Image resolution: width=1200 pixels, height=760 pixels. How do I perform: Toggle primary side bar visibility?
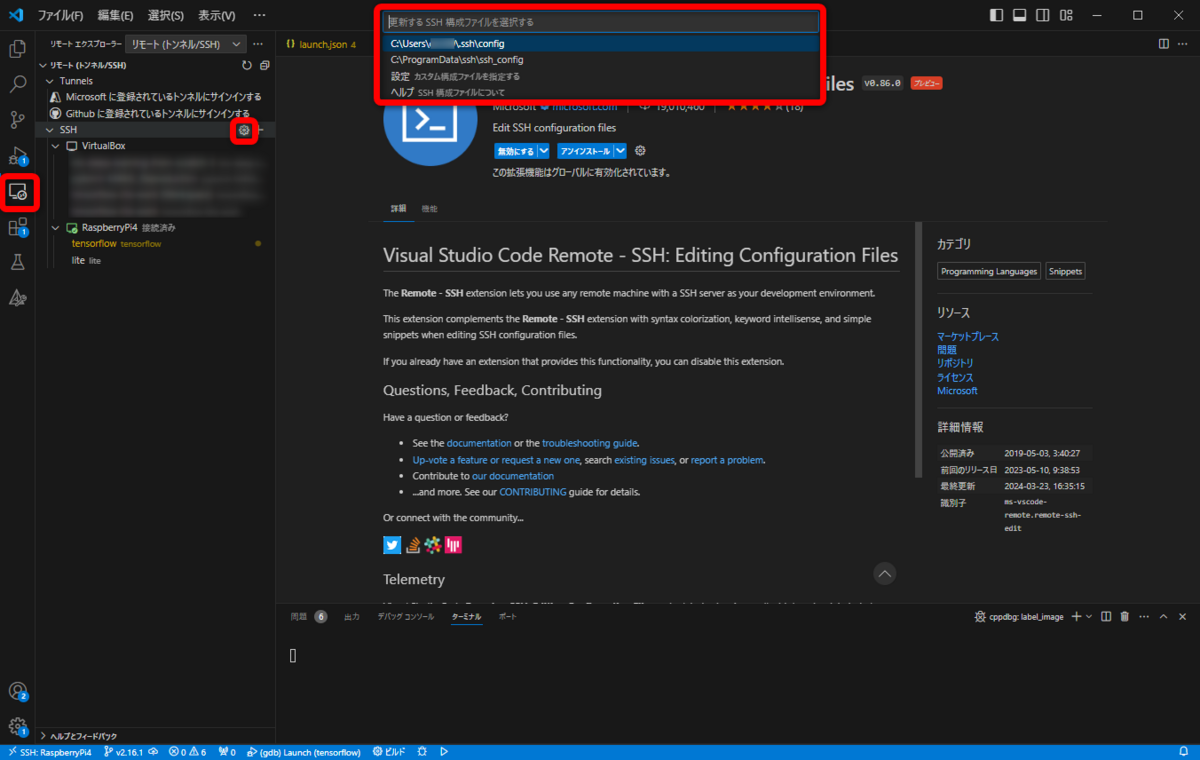pyautogui.click(x=996, y=15)
